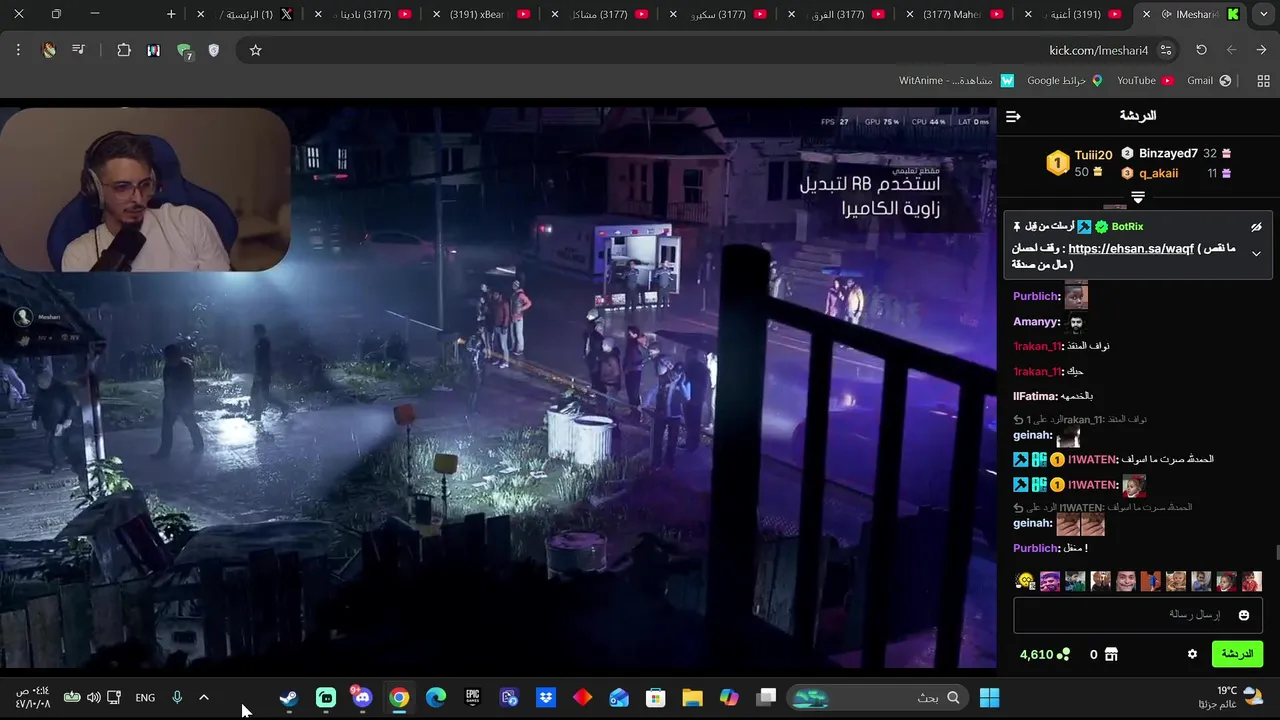Open q_akaii's leaderboard entry
Screen dimensions: 1280x720
[x=1158, y=173]
